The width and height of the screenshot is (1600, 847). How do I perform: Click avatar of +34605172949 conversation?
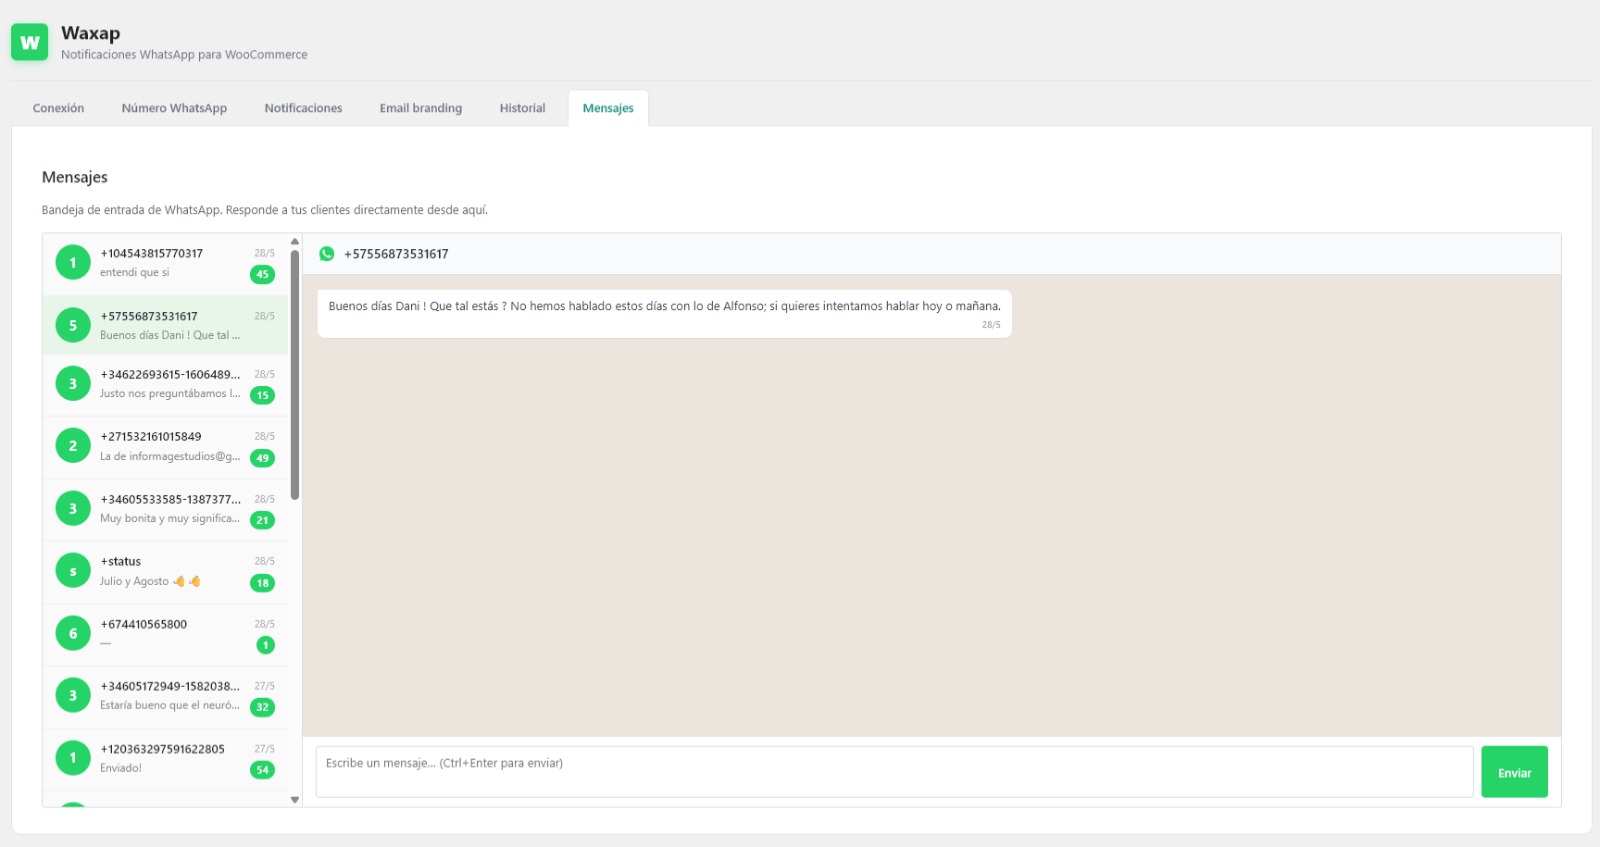point(73,696)
